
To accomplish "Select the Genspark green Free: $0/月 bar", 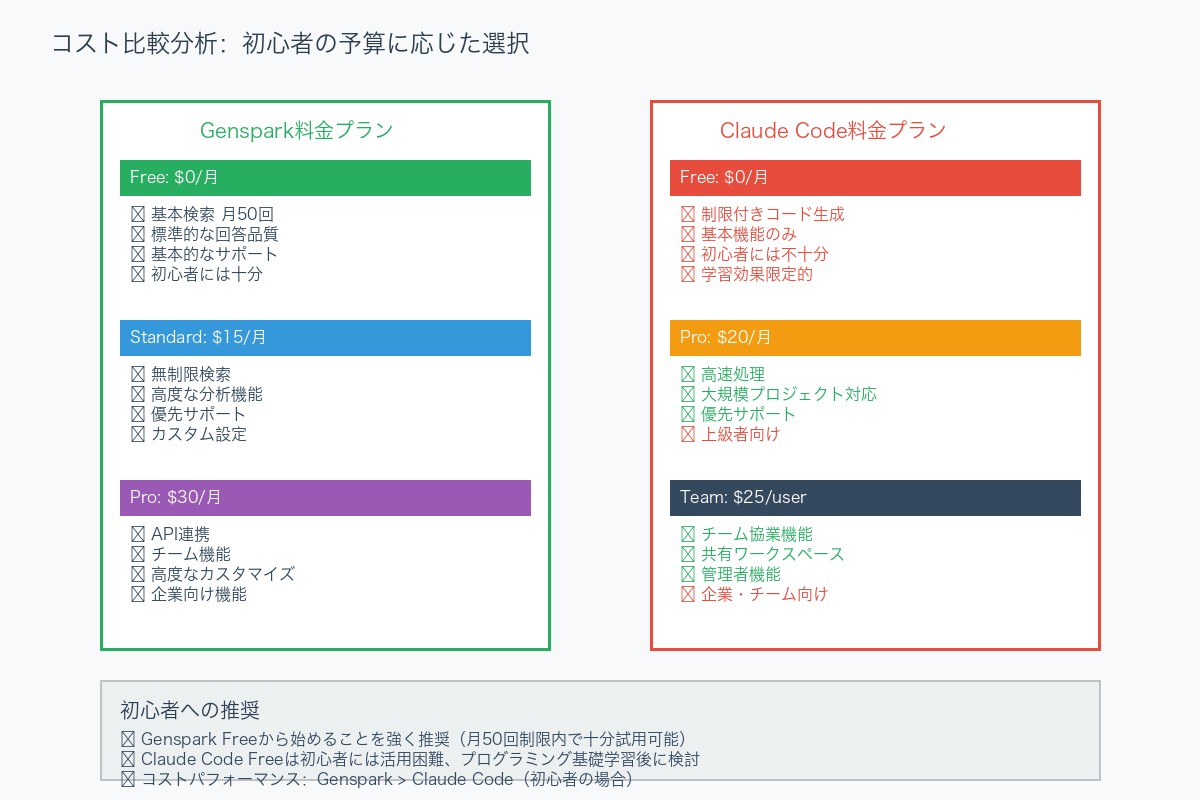I will coord(325,178).
